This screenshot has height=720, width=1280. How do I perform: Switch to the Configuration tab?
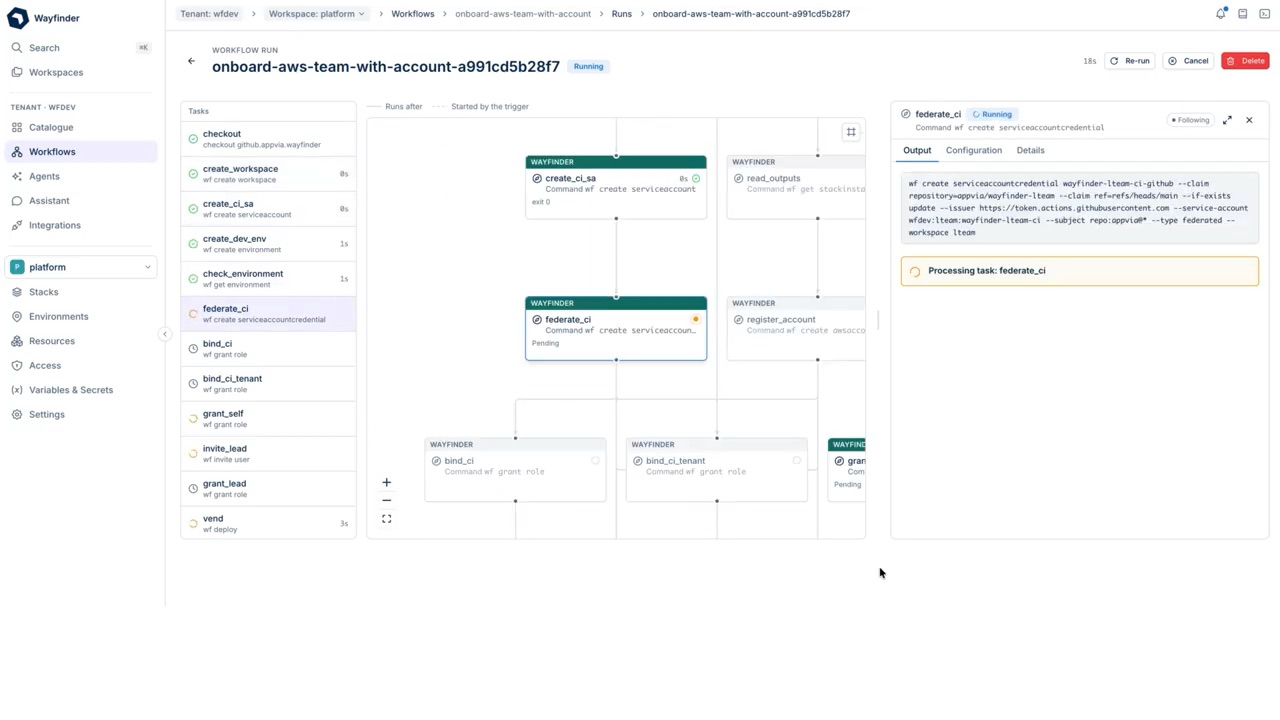tap(974, 151)
